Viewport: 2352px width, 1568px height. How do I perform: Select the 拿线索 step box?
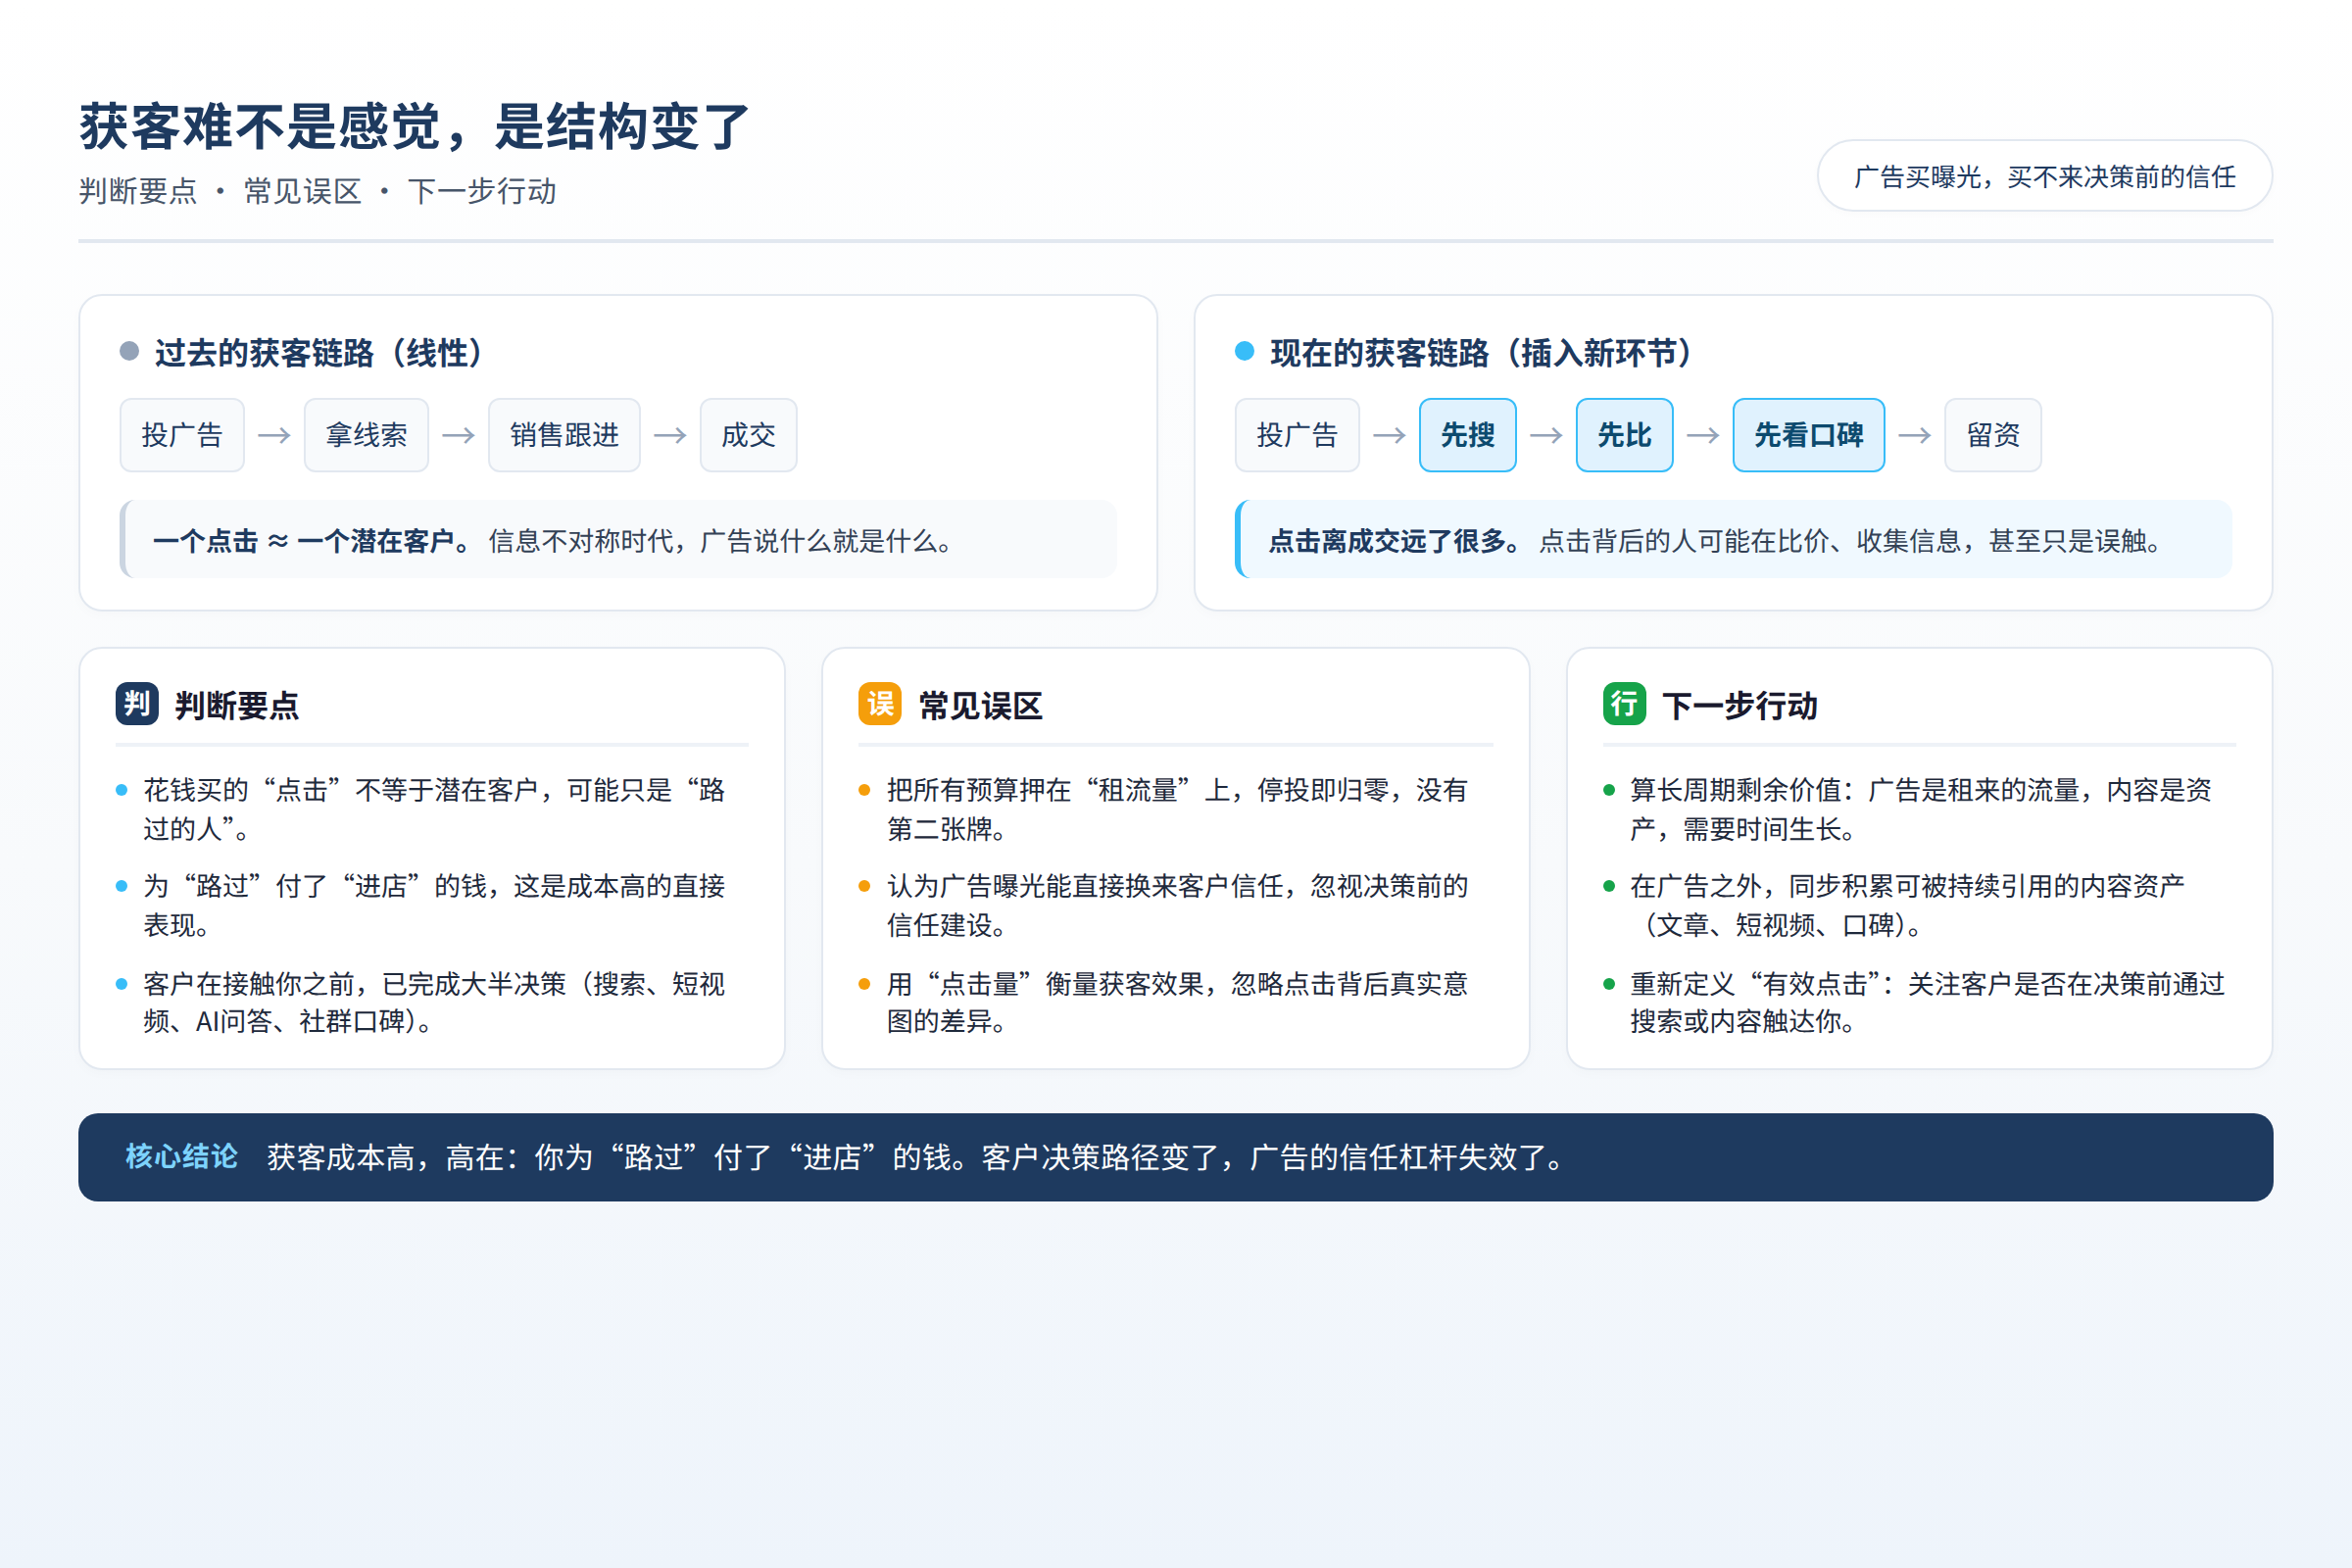[366, 435]
